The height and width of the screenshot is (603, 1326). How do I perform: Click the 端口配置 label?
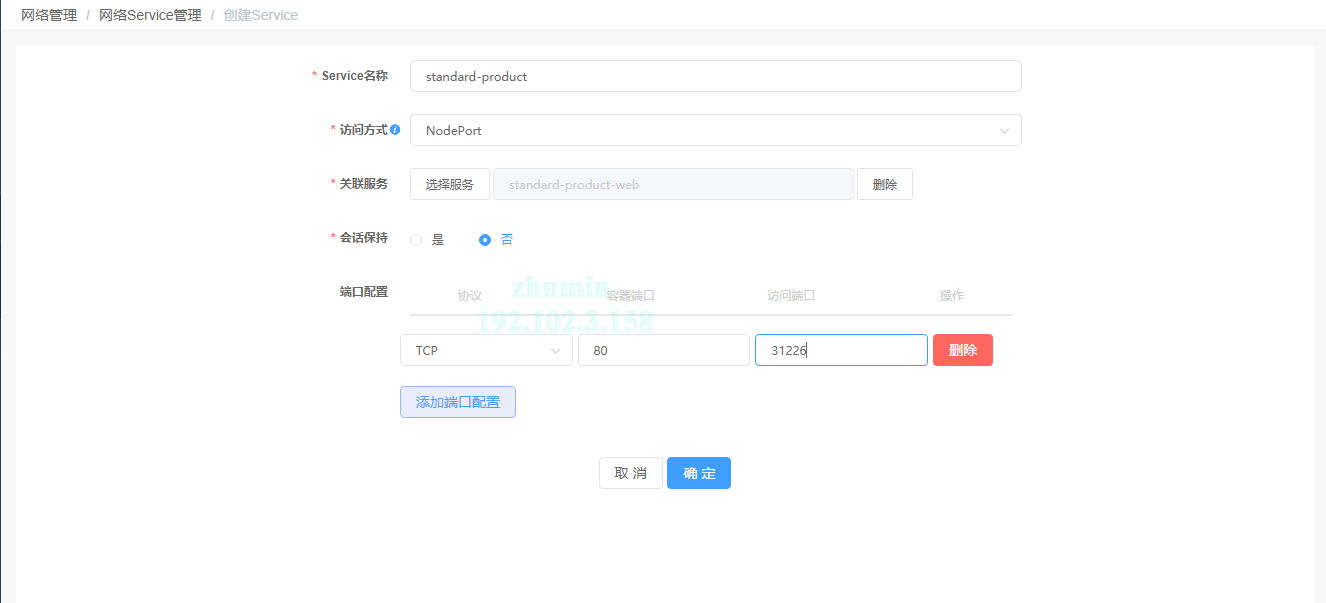coord(364,292)
